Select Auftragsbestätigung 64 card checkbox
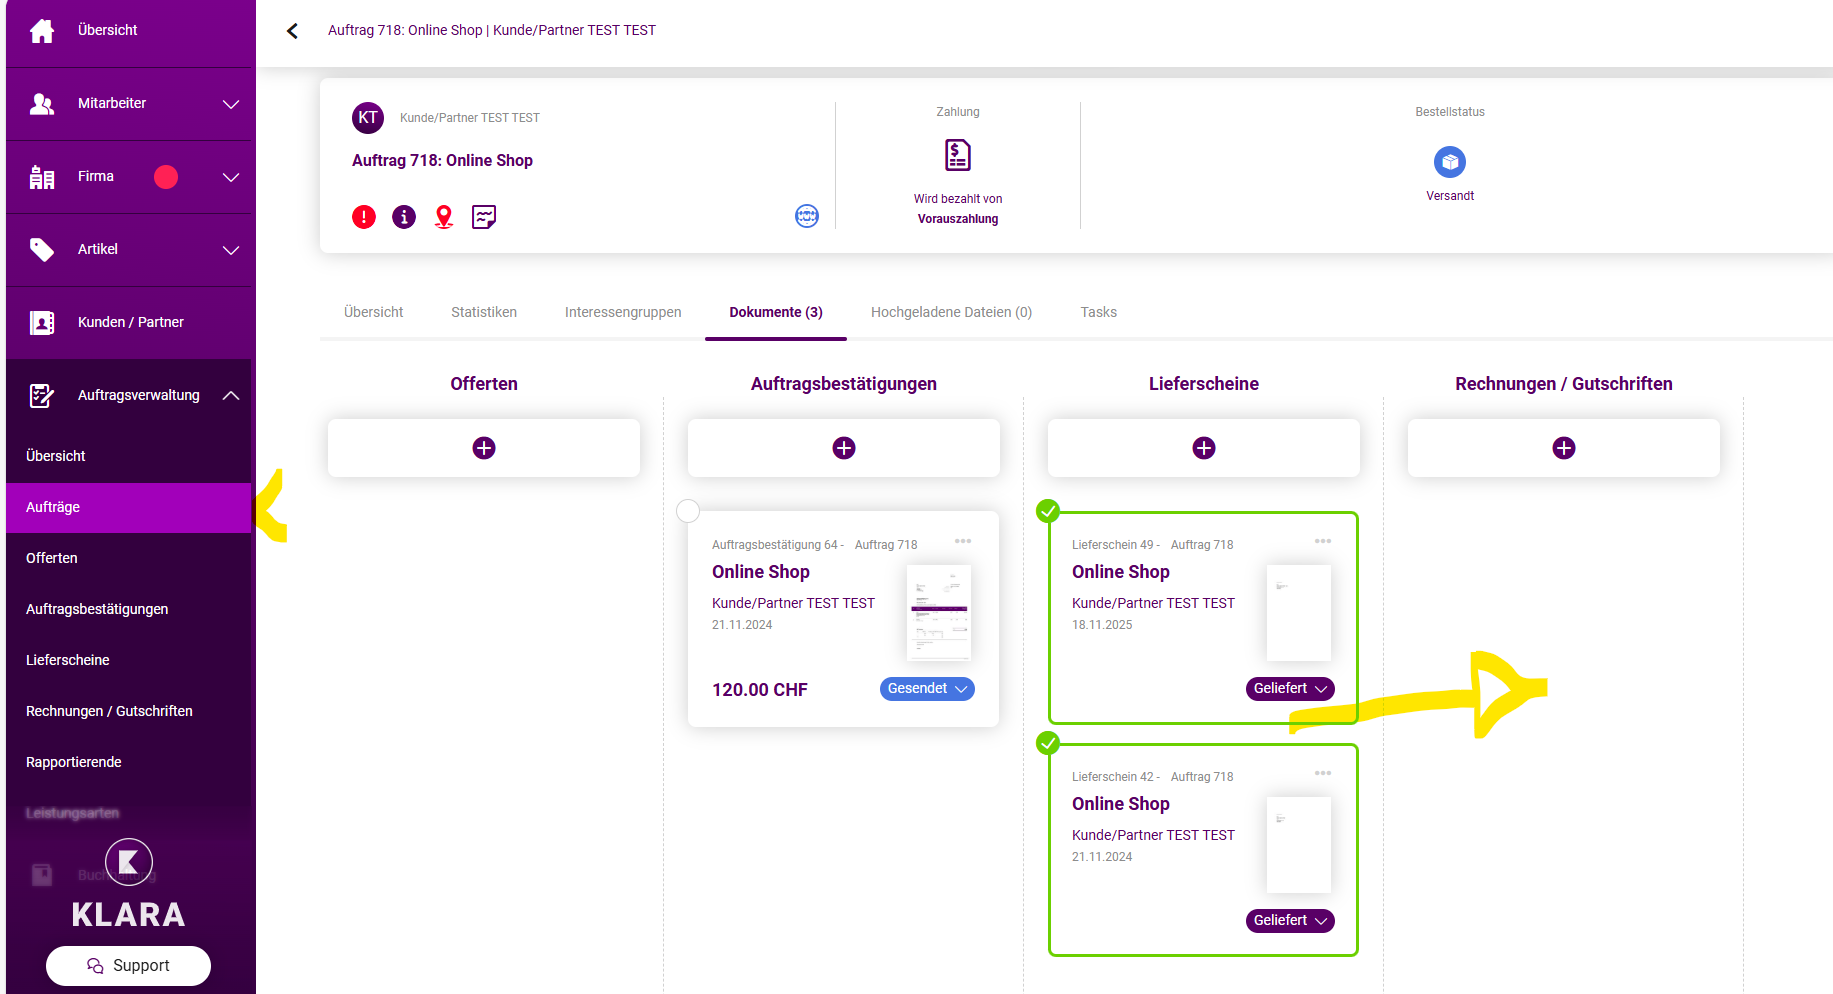This screenshot has height=994, width=1833. [688, 511]
